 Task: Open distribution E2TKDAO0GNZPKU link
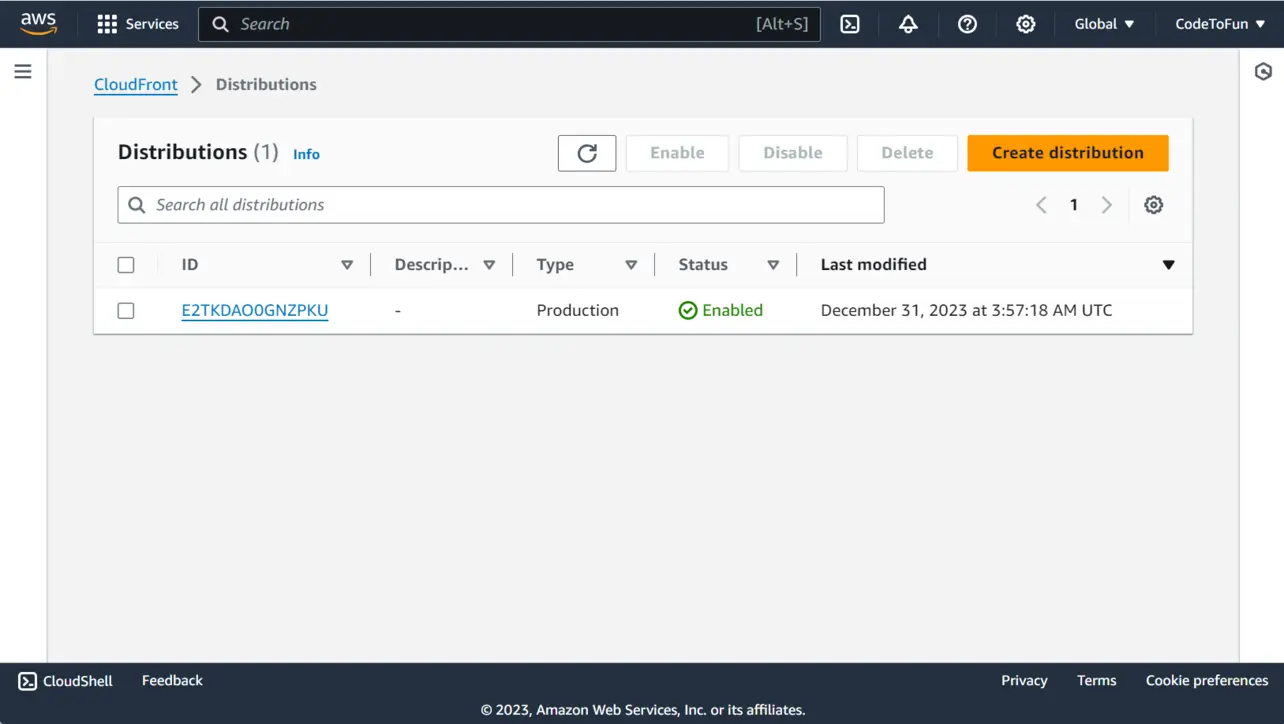tap(255, 310)
